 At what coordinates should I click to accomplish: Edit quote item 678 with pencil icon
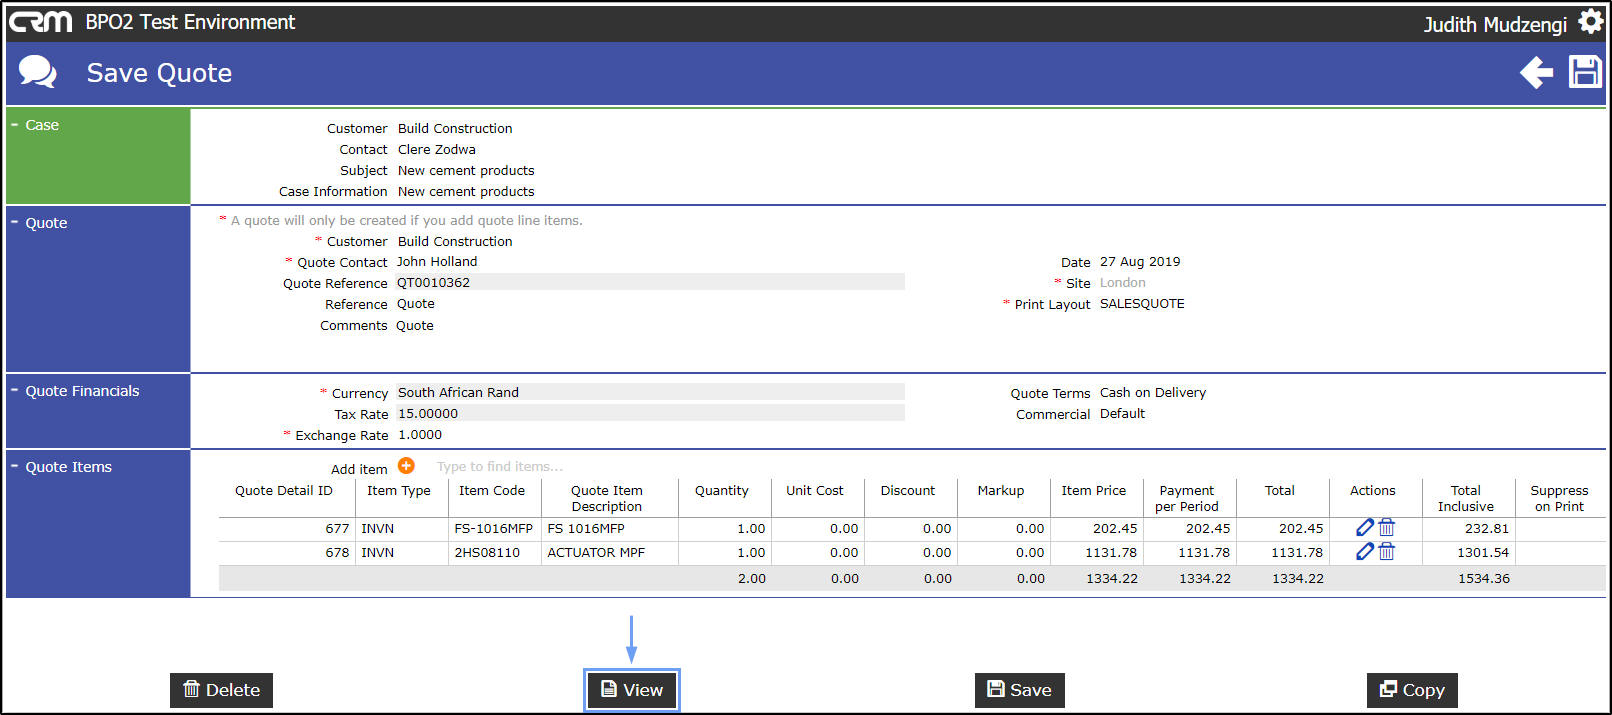coord(1364,552)
